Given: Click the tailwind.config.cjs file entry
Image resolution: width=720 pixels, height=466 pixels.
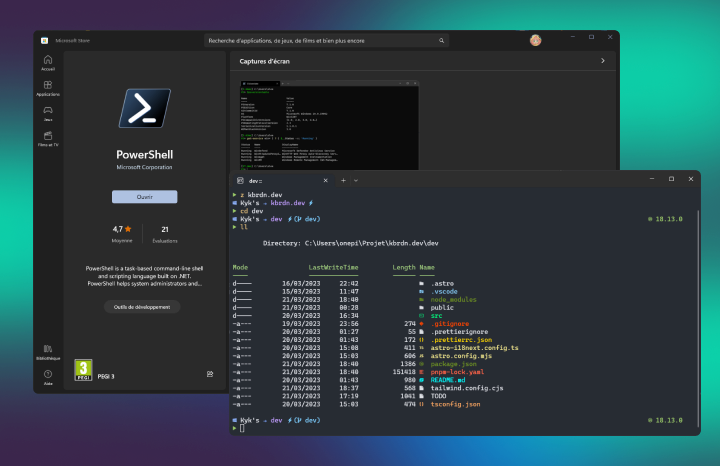Looking at the screenshot, I should [467, 388].
